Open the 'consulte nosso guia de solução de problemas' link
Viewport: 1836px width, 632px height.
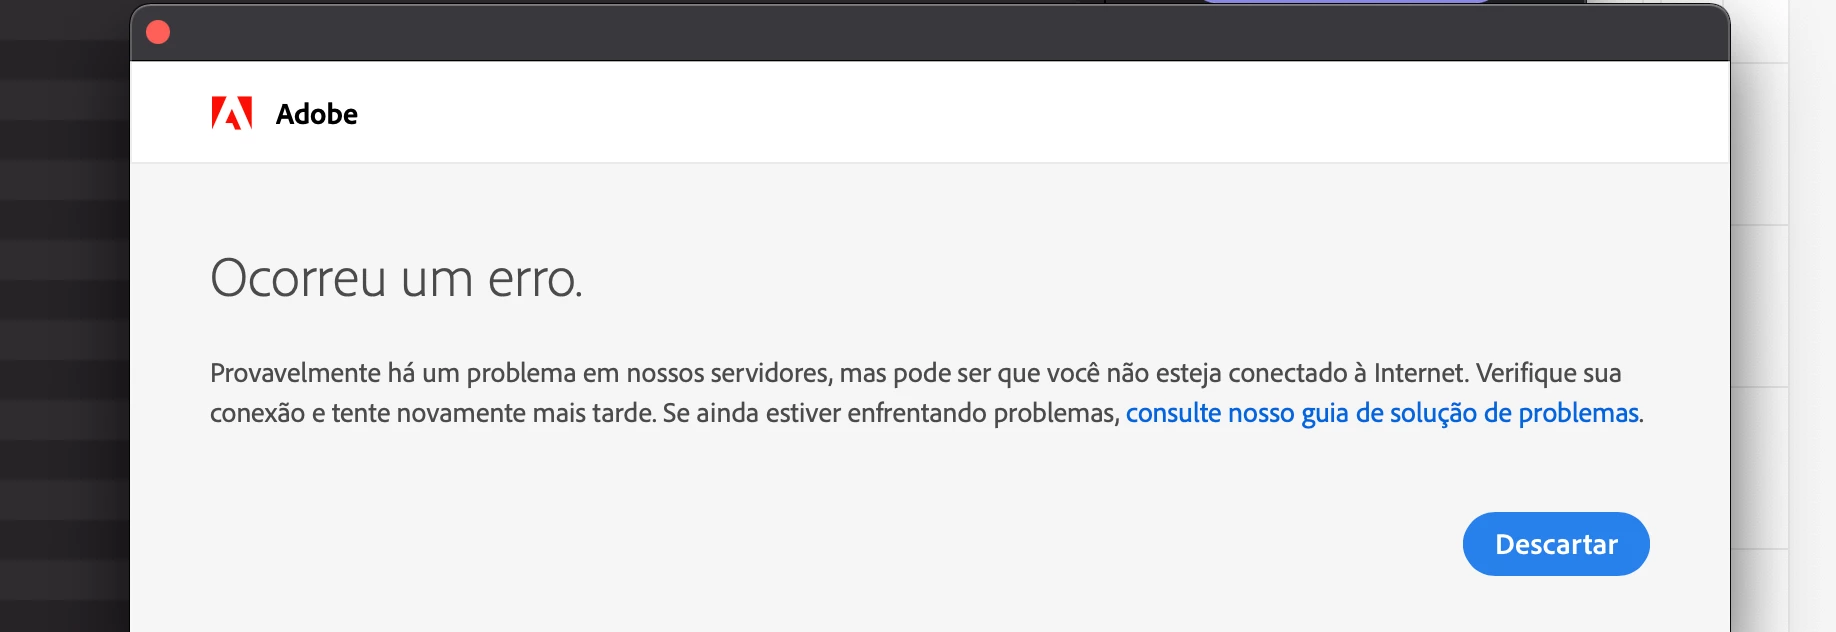coord(1382,413)
